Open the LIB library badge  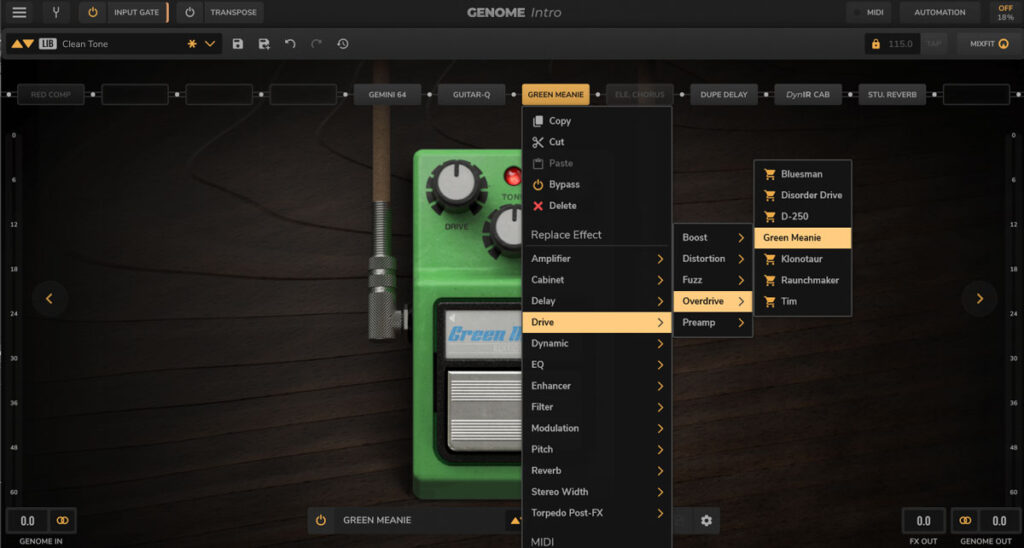click(x=47, y=44)
